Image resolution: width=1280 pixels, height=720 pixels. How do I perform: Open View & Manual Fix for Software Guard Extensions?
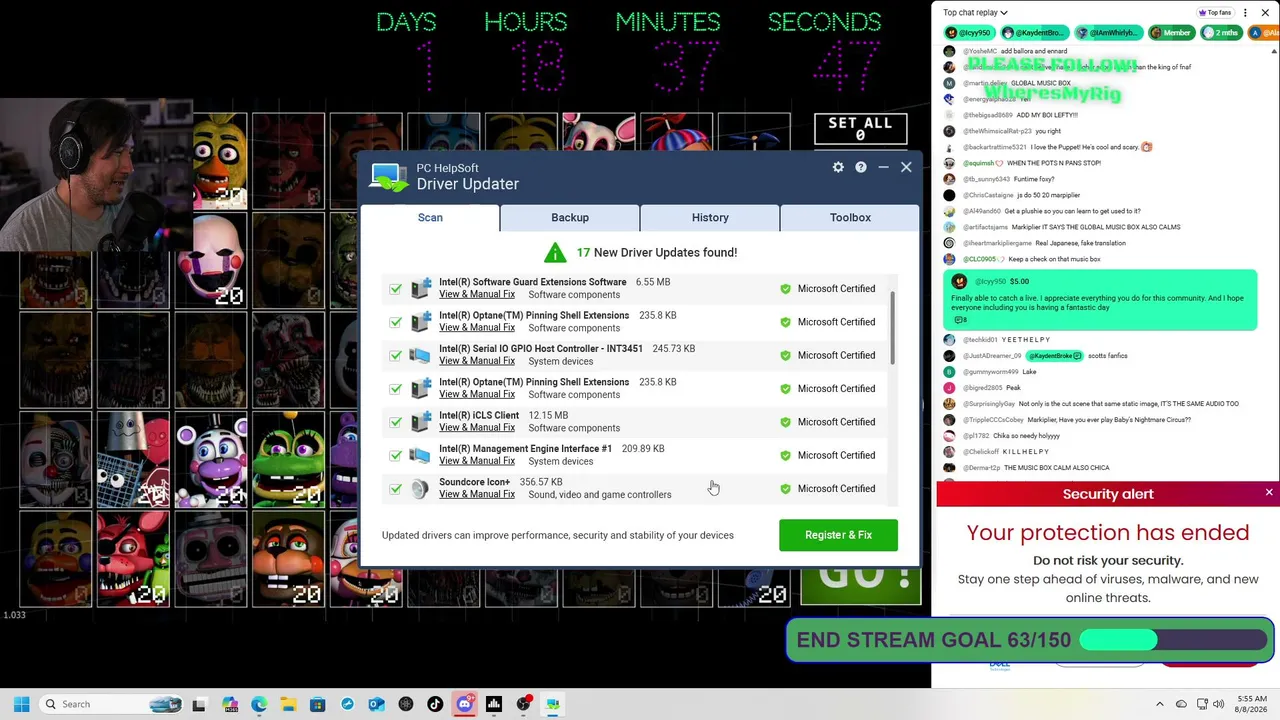477,294
